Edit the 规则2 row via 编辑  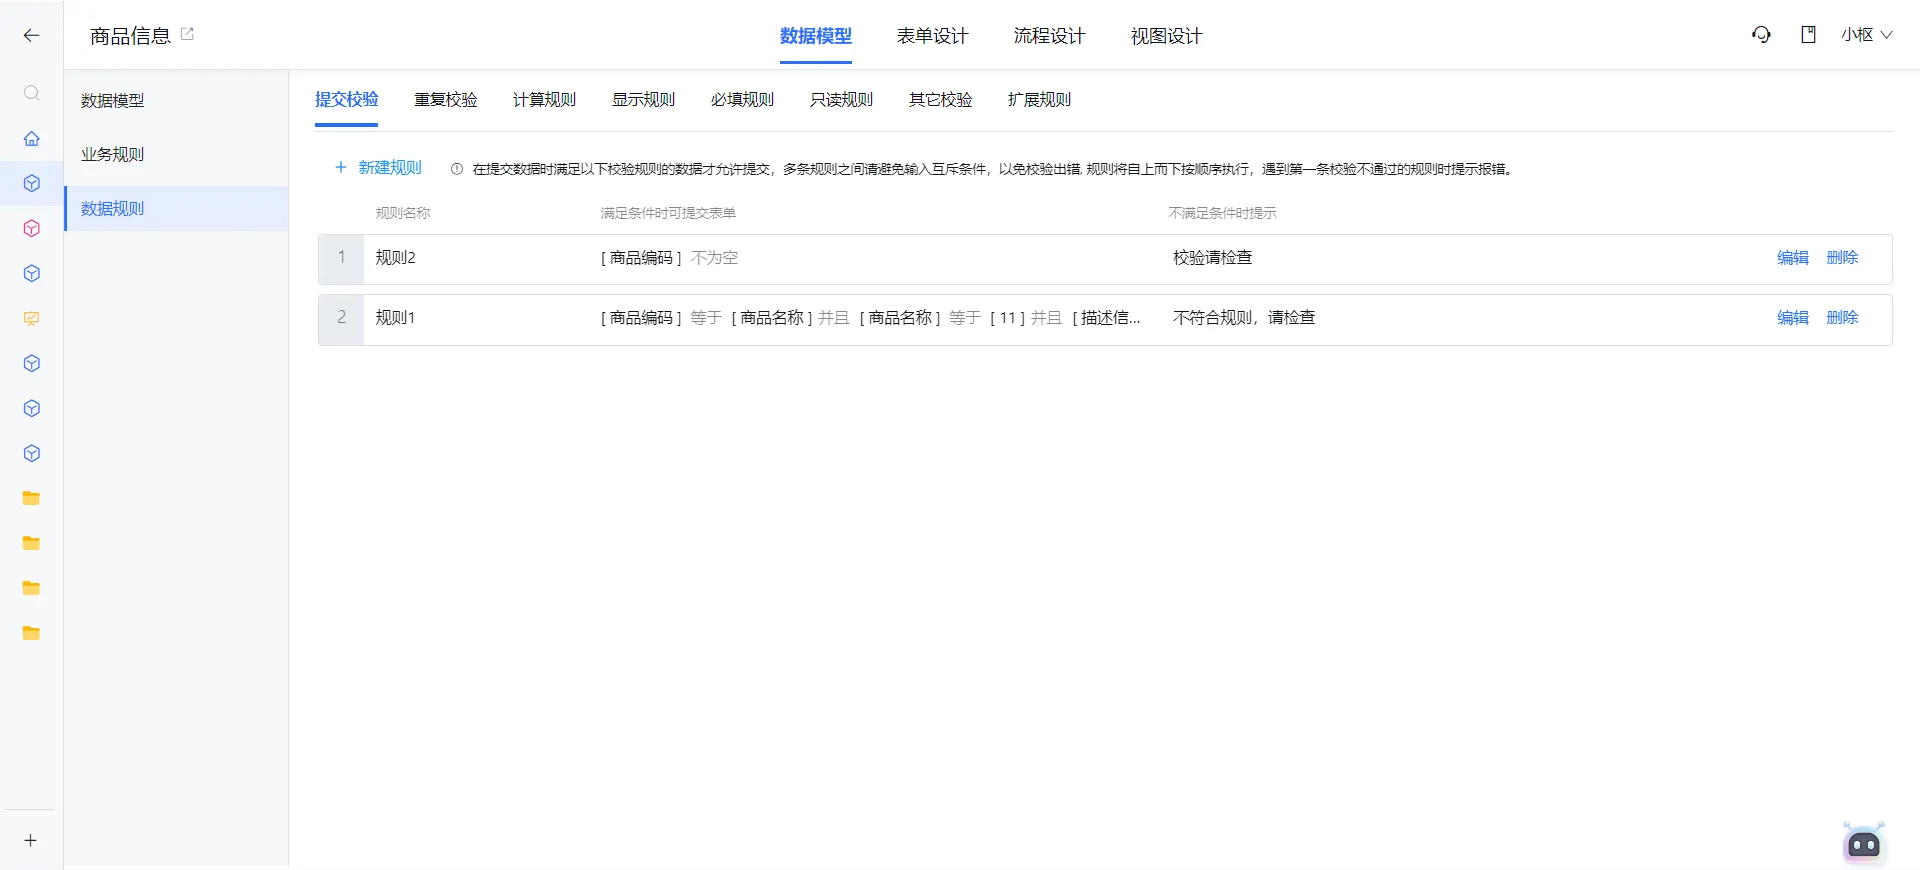1792,258
